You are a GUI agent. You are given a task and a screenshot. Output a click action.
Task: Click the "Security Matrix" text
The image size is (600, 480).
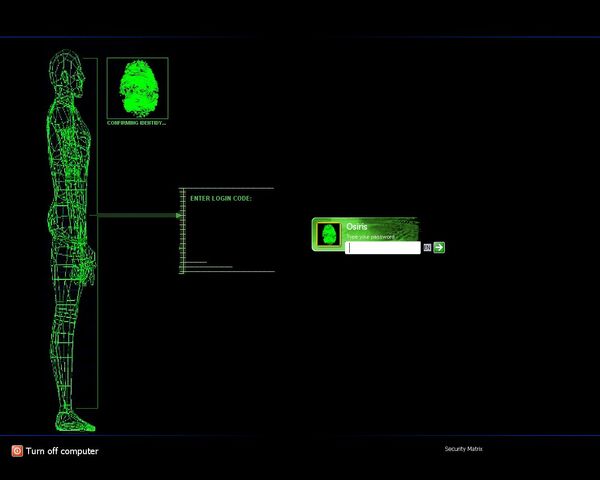tap(463, 449)
